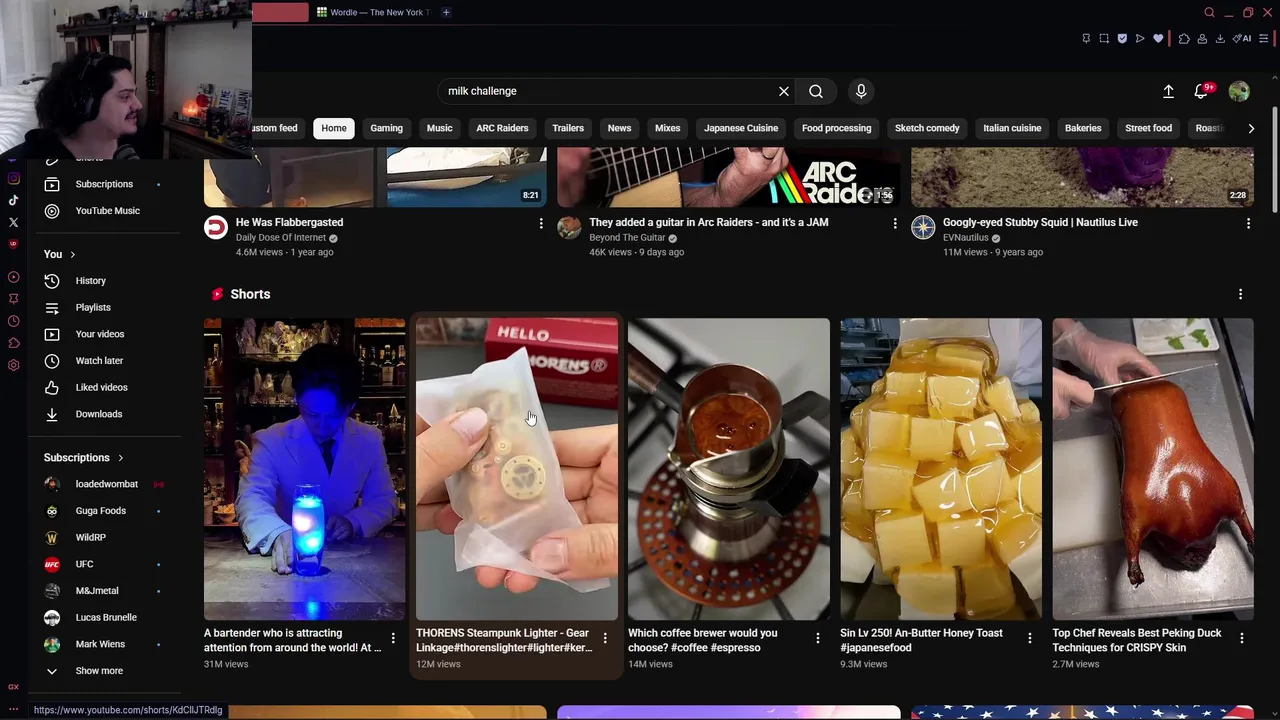
Task: Start voice search with the microphone icon
Action: coord(861,91)
